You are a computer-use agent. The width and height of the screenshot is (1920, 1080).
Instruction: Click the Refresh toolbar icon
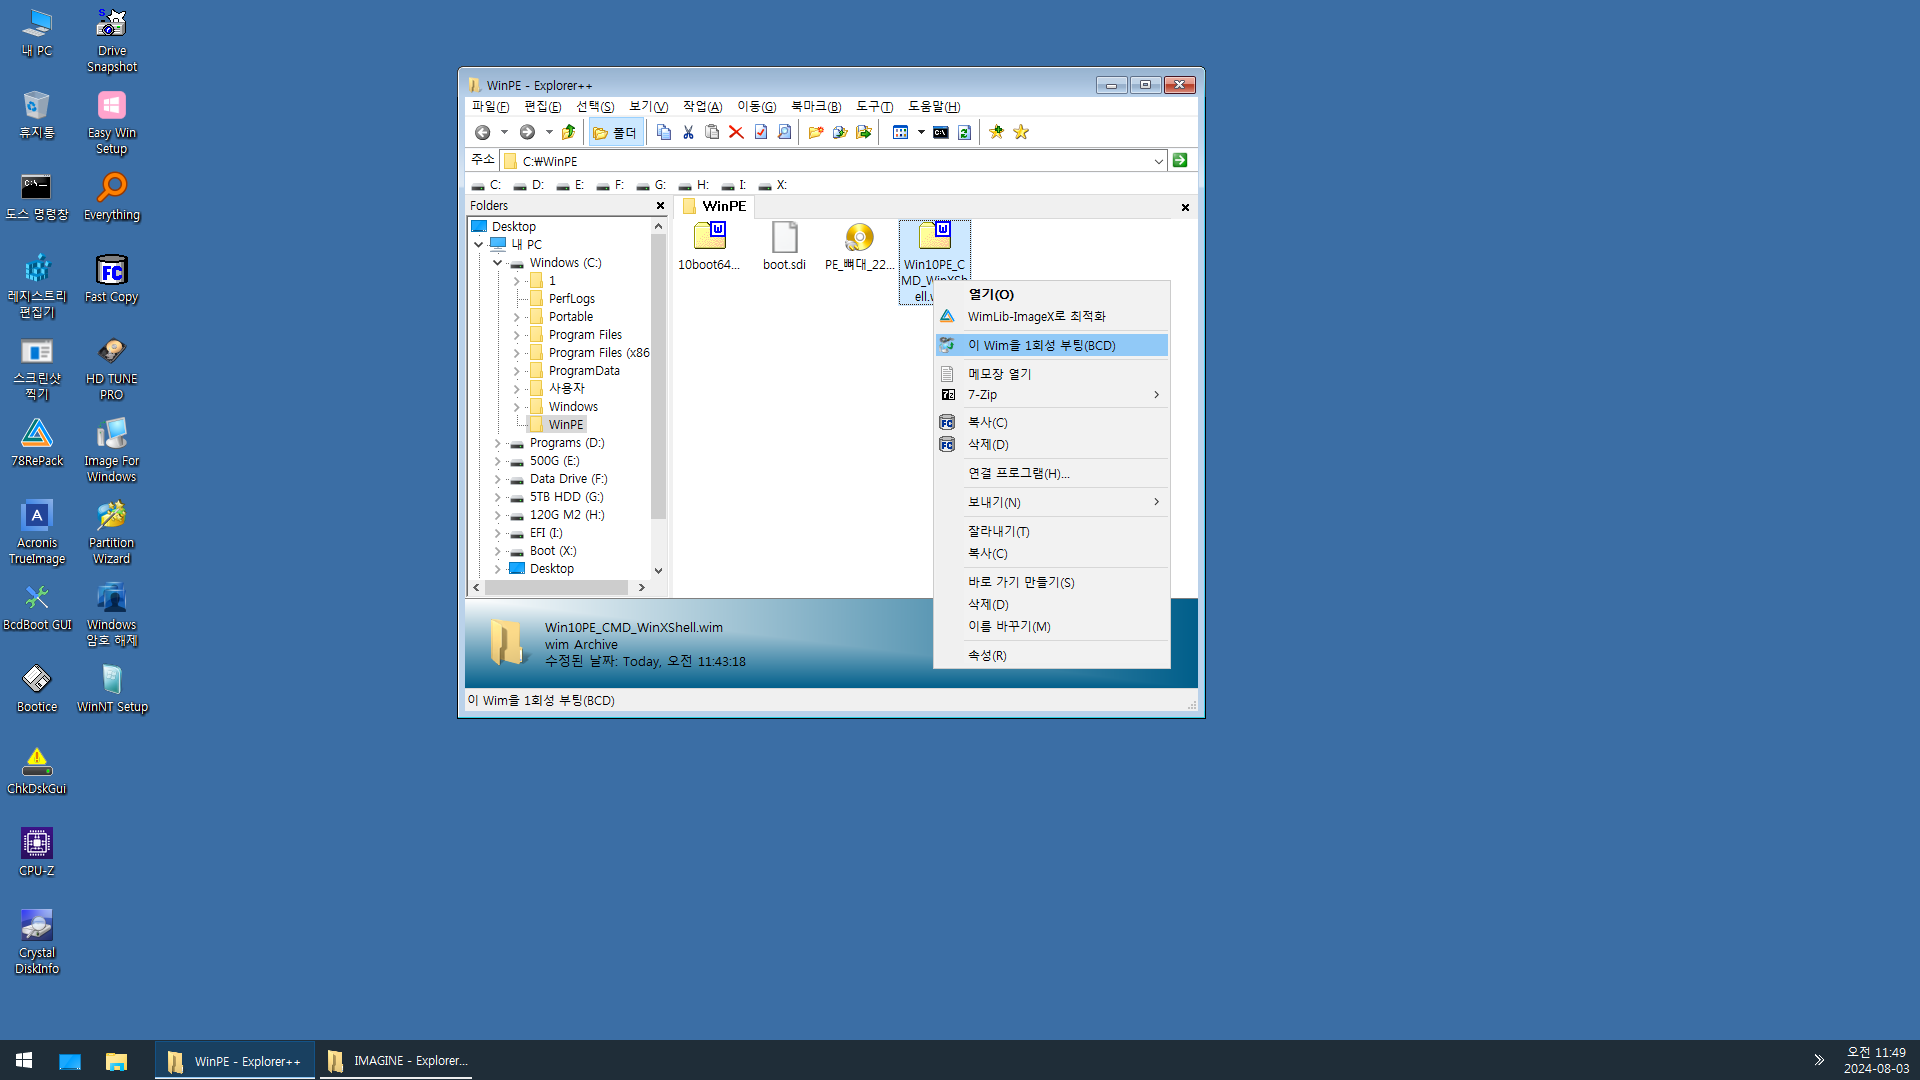(x=965, y=132)
